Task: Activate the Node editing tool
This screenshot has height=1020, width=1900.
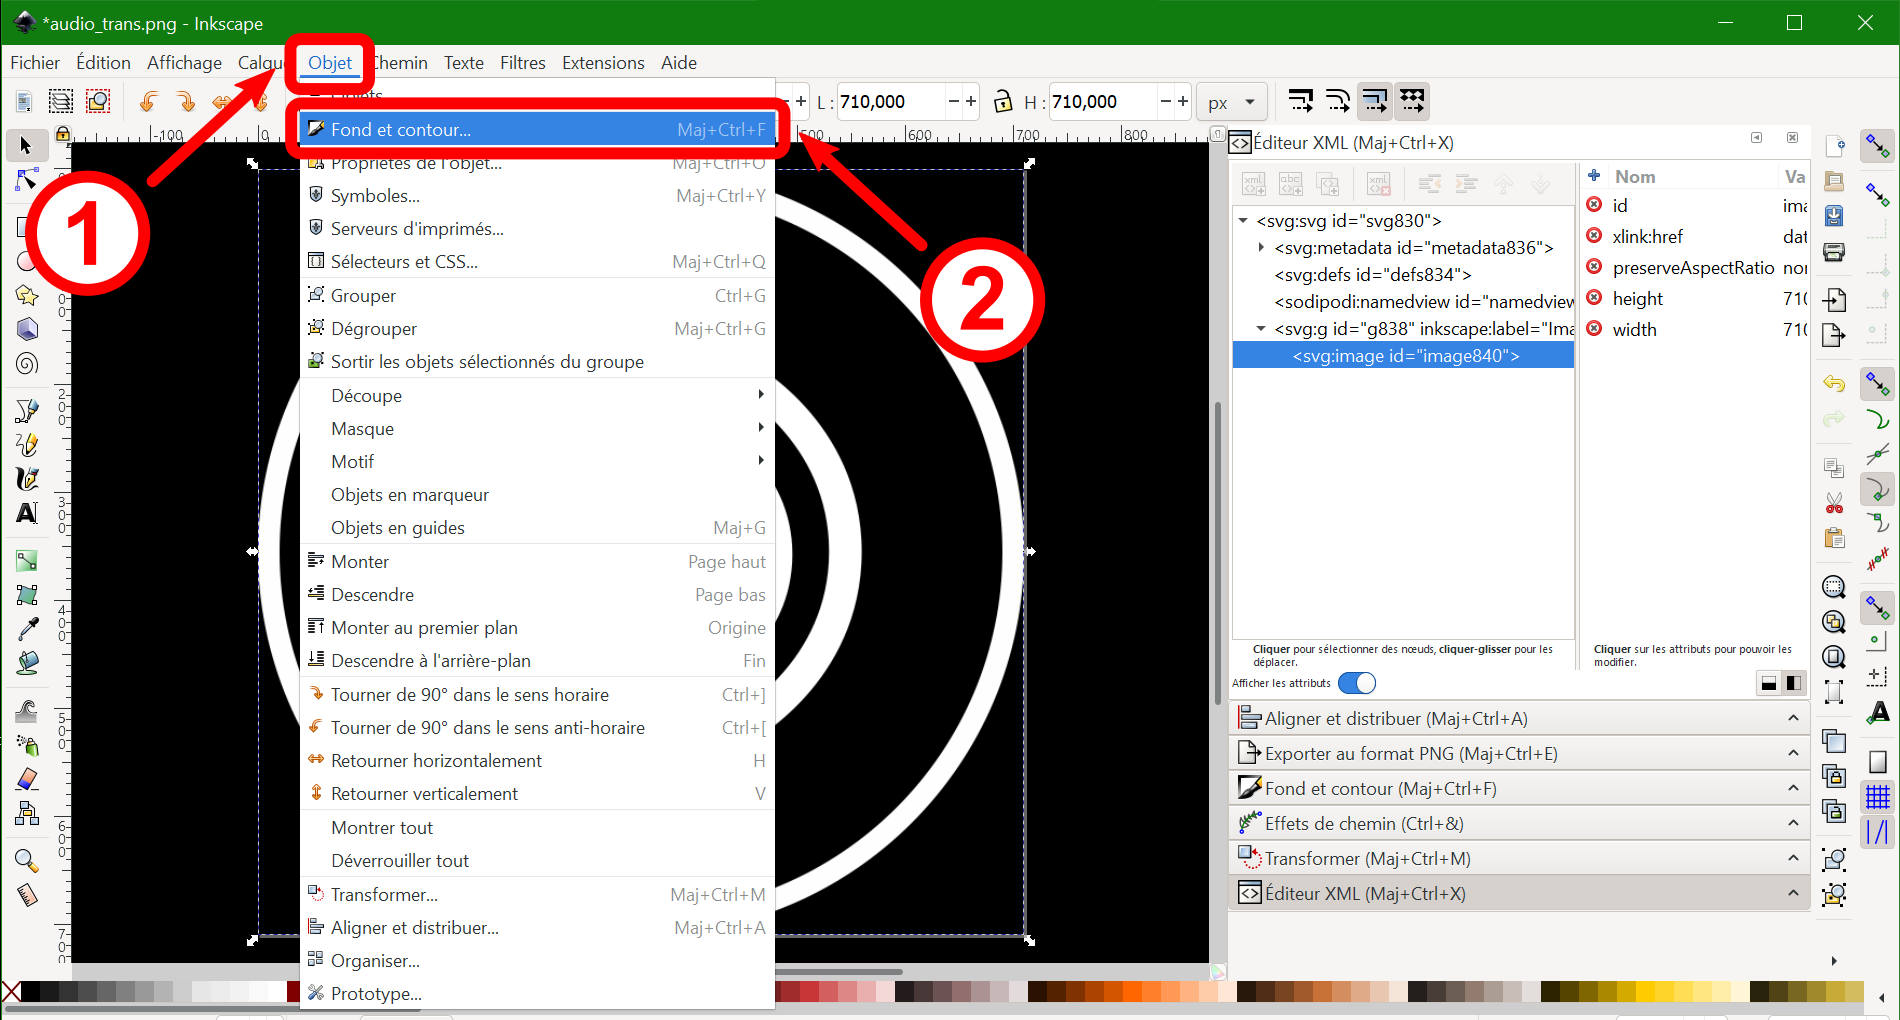Action: tap(27, 180)
